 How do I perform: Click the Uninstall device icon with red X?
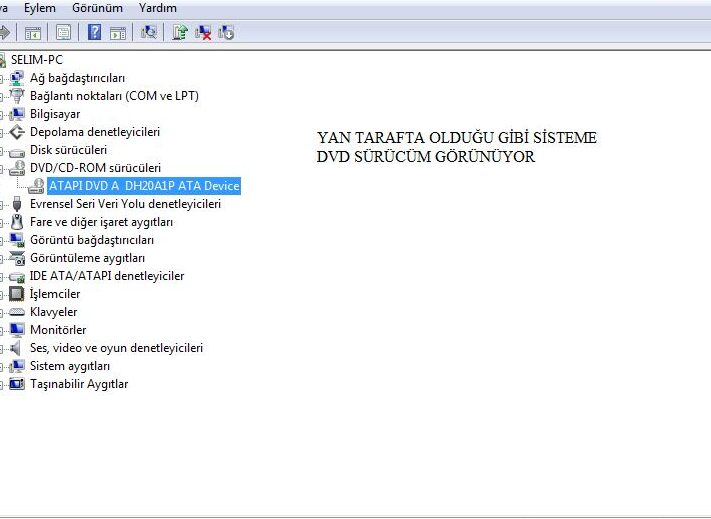point(203,32)
